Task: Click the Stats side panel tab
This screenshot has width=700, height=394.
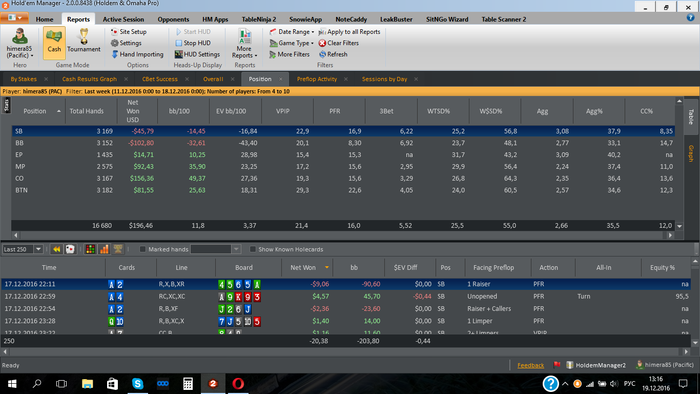Action: 6,105
